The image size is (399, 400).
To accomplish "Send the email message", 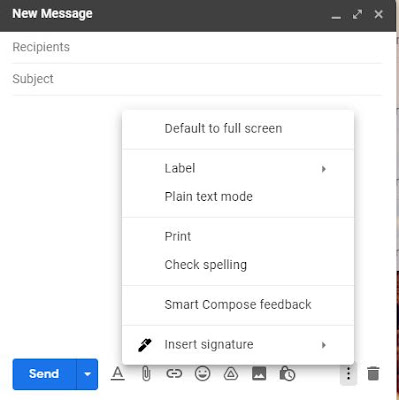I will point(44,374).
